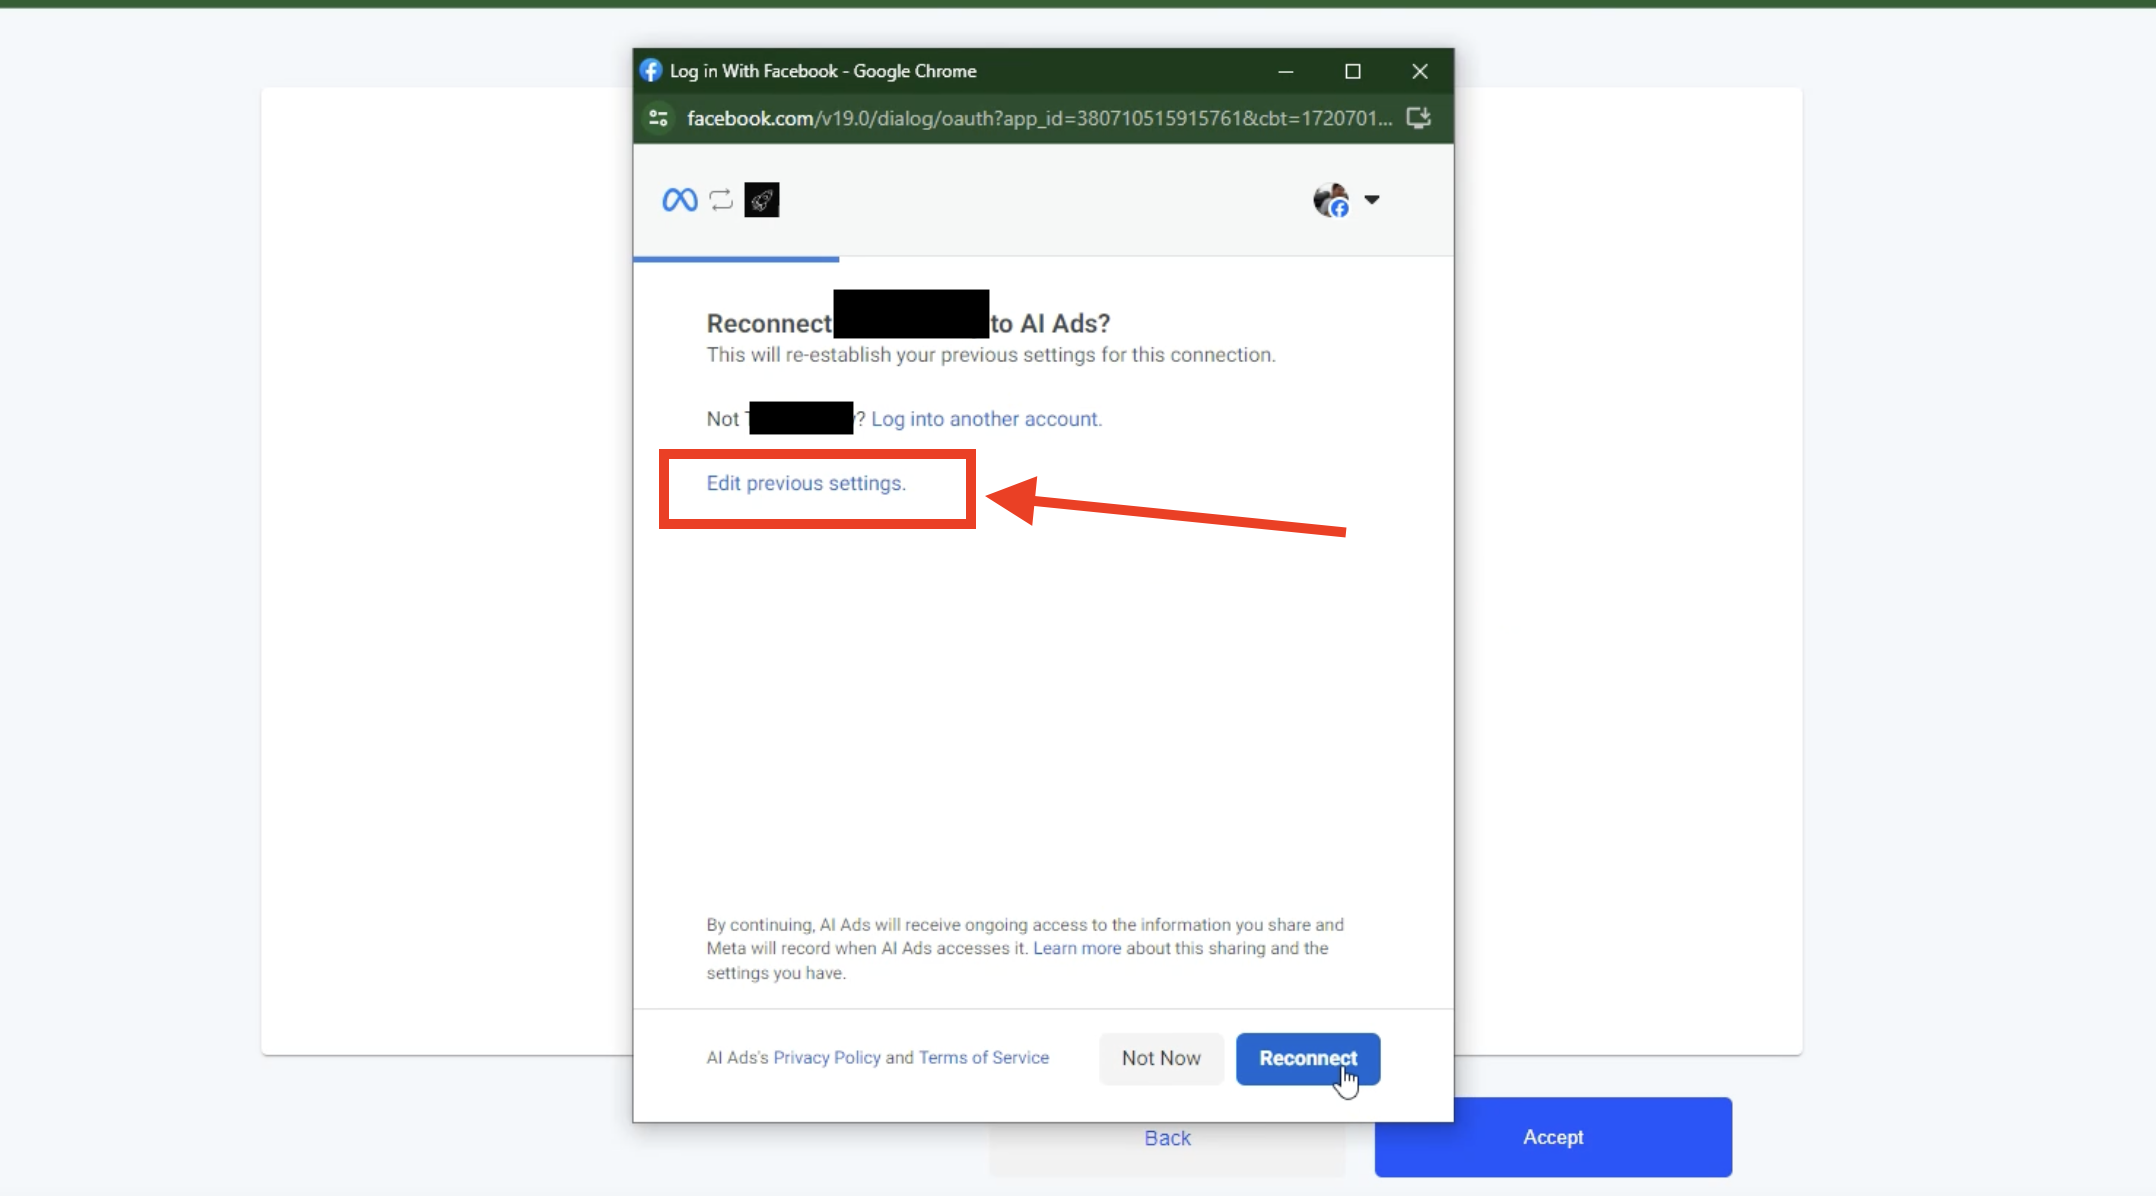Click Log into another account link

[x=986, y=419]
